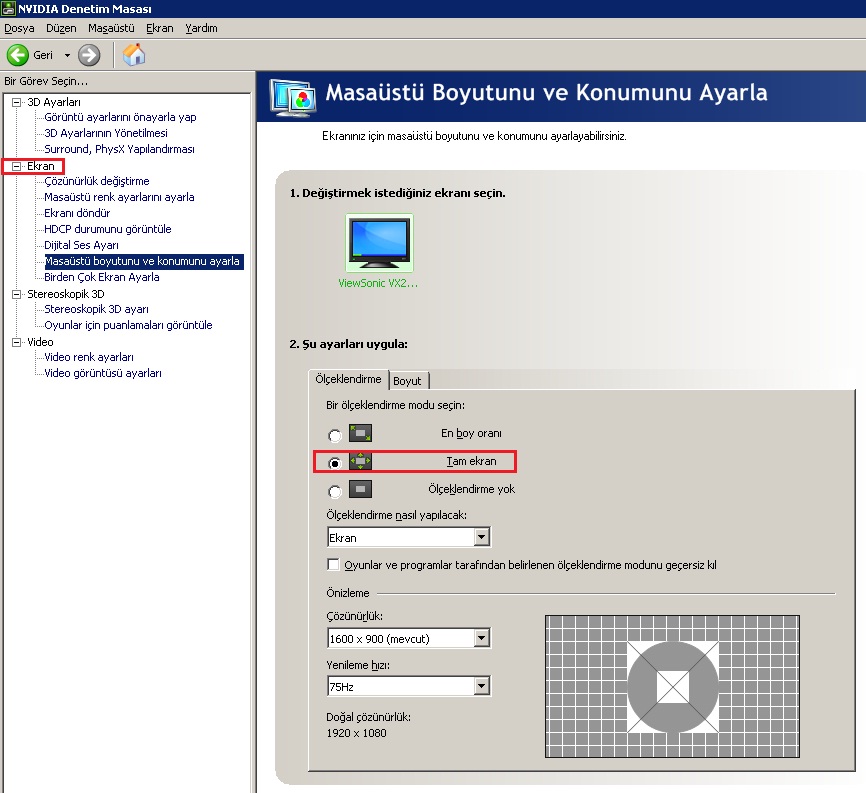The height and width of the screenshot is (793, 866).
Task: Open Görüntü ayarlarını önayarla yap
Action: click(x=120, y=117)
